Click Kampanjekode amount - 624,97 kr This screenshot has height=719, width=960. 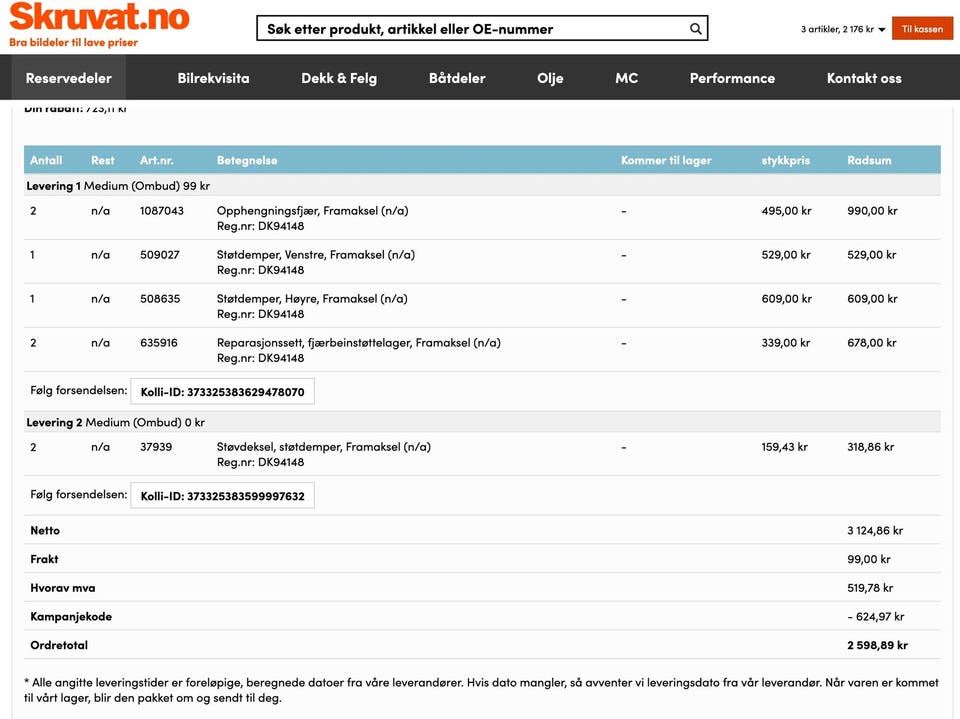coord(876,617)
